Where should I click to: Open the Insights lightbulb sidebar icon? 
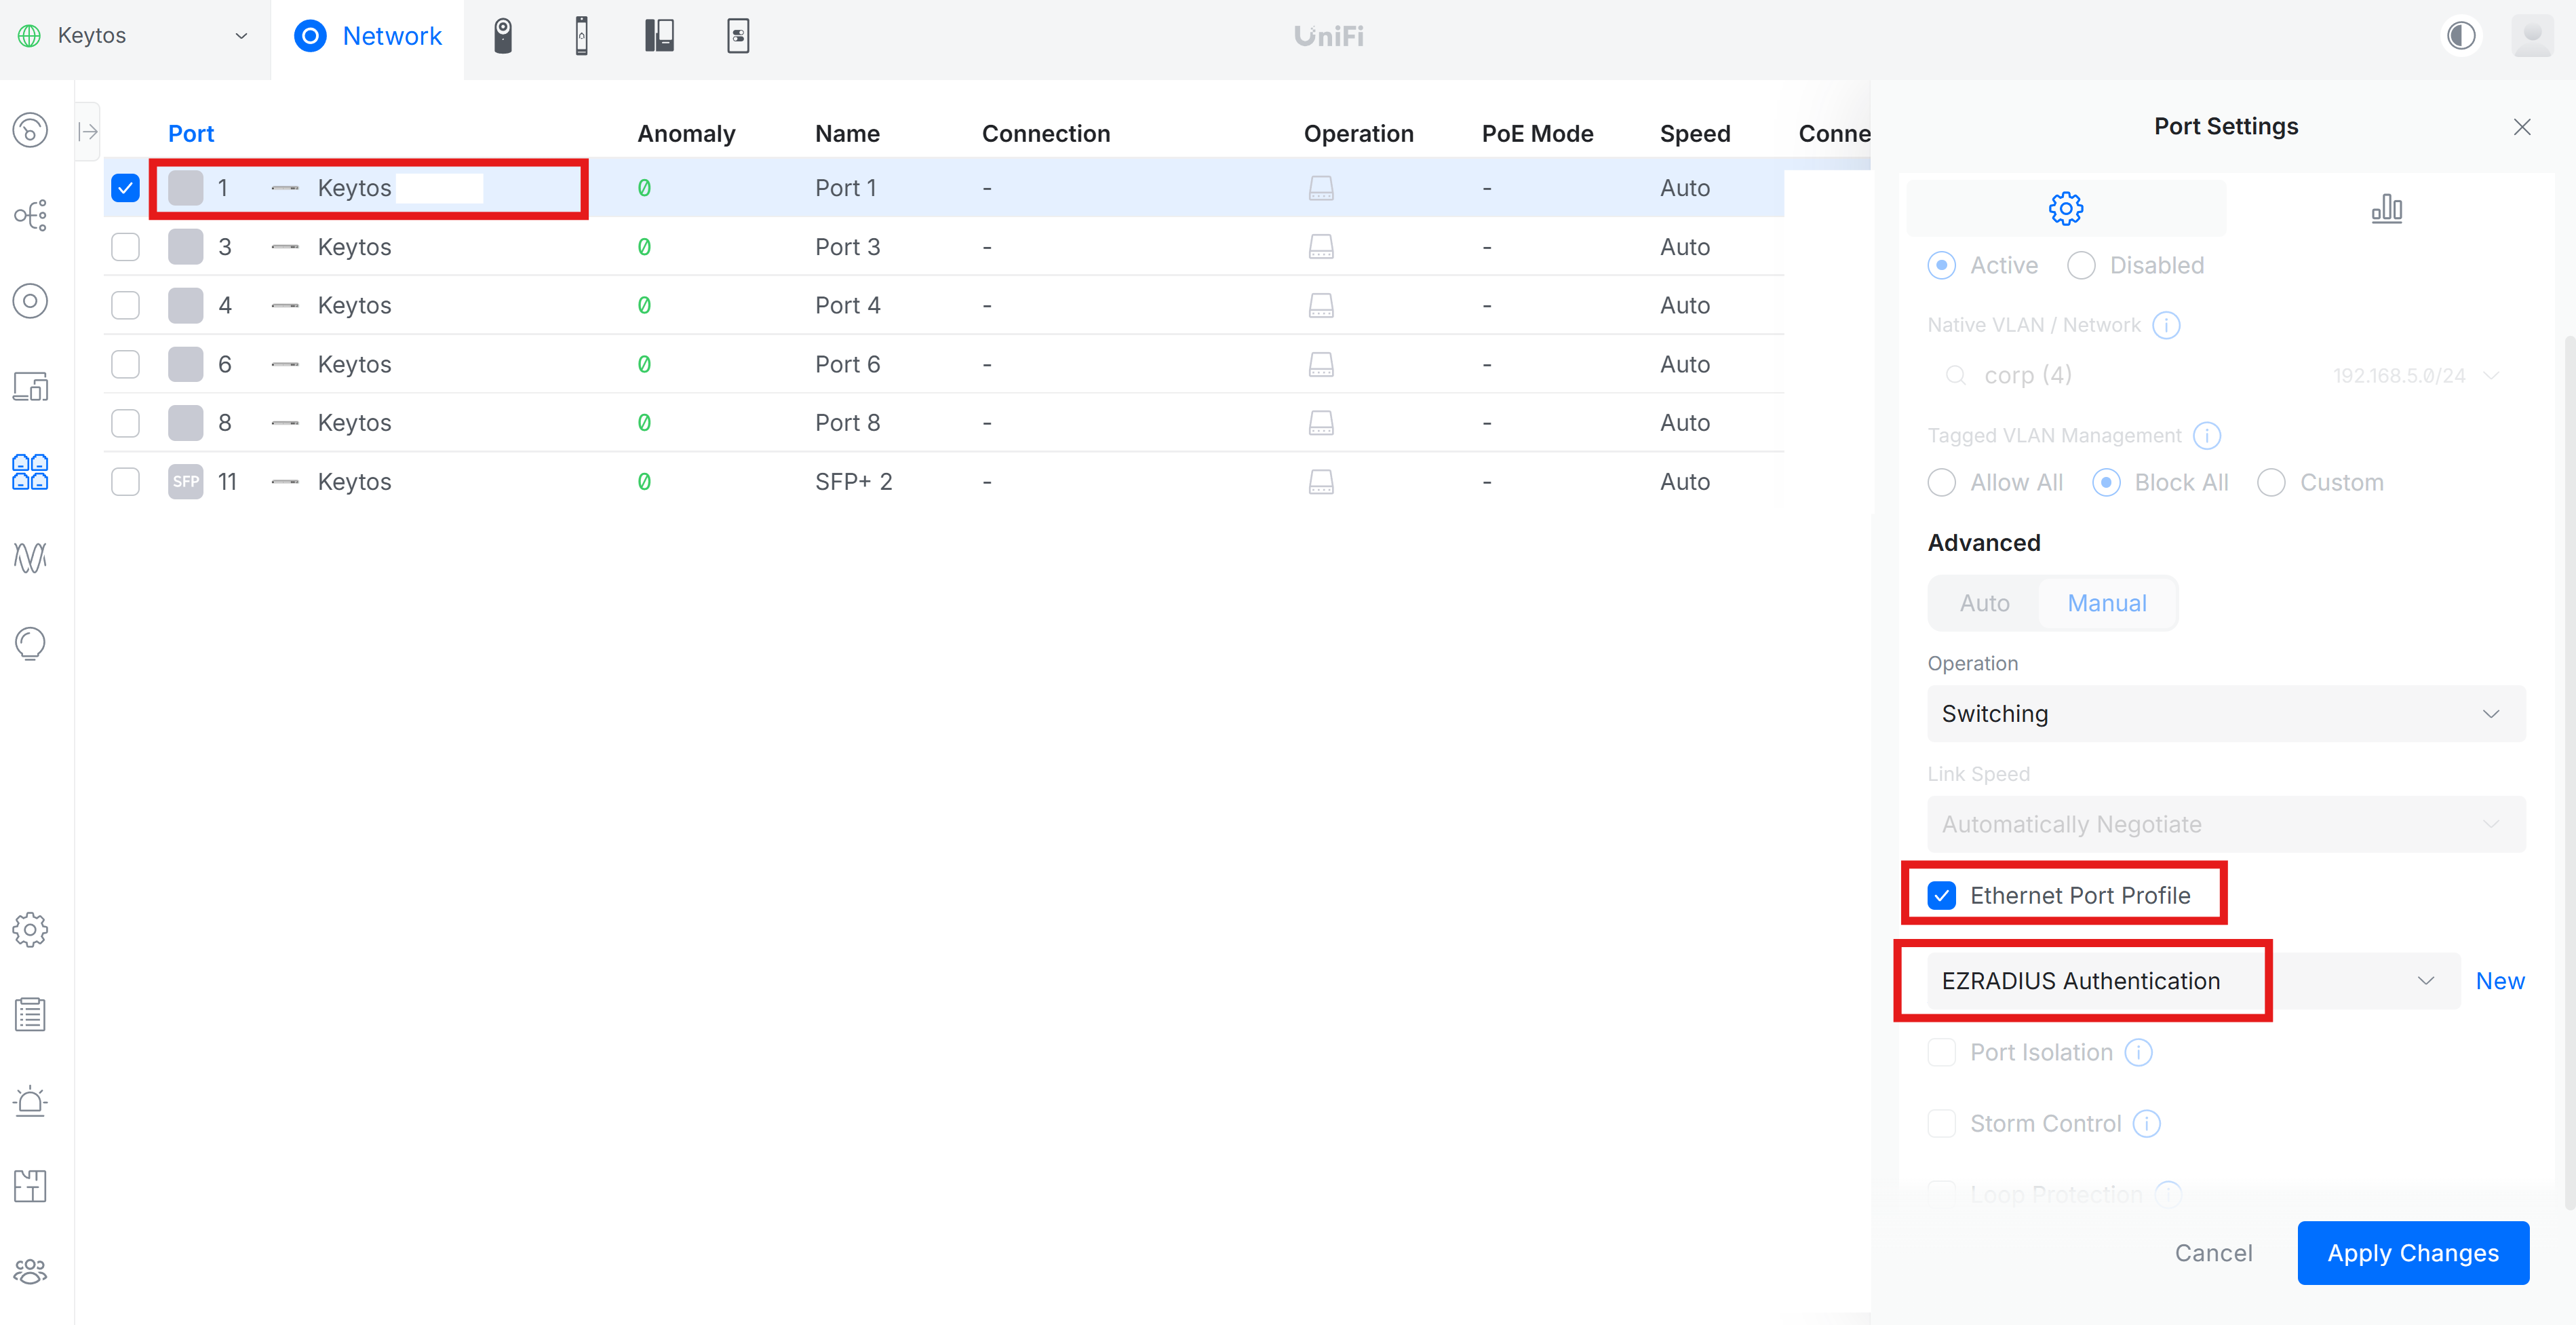tap(30, 643)
